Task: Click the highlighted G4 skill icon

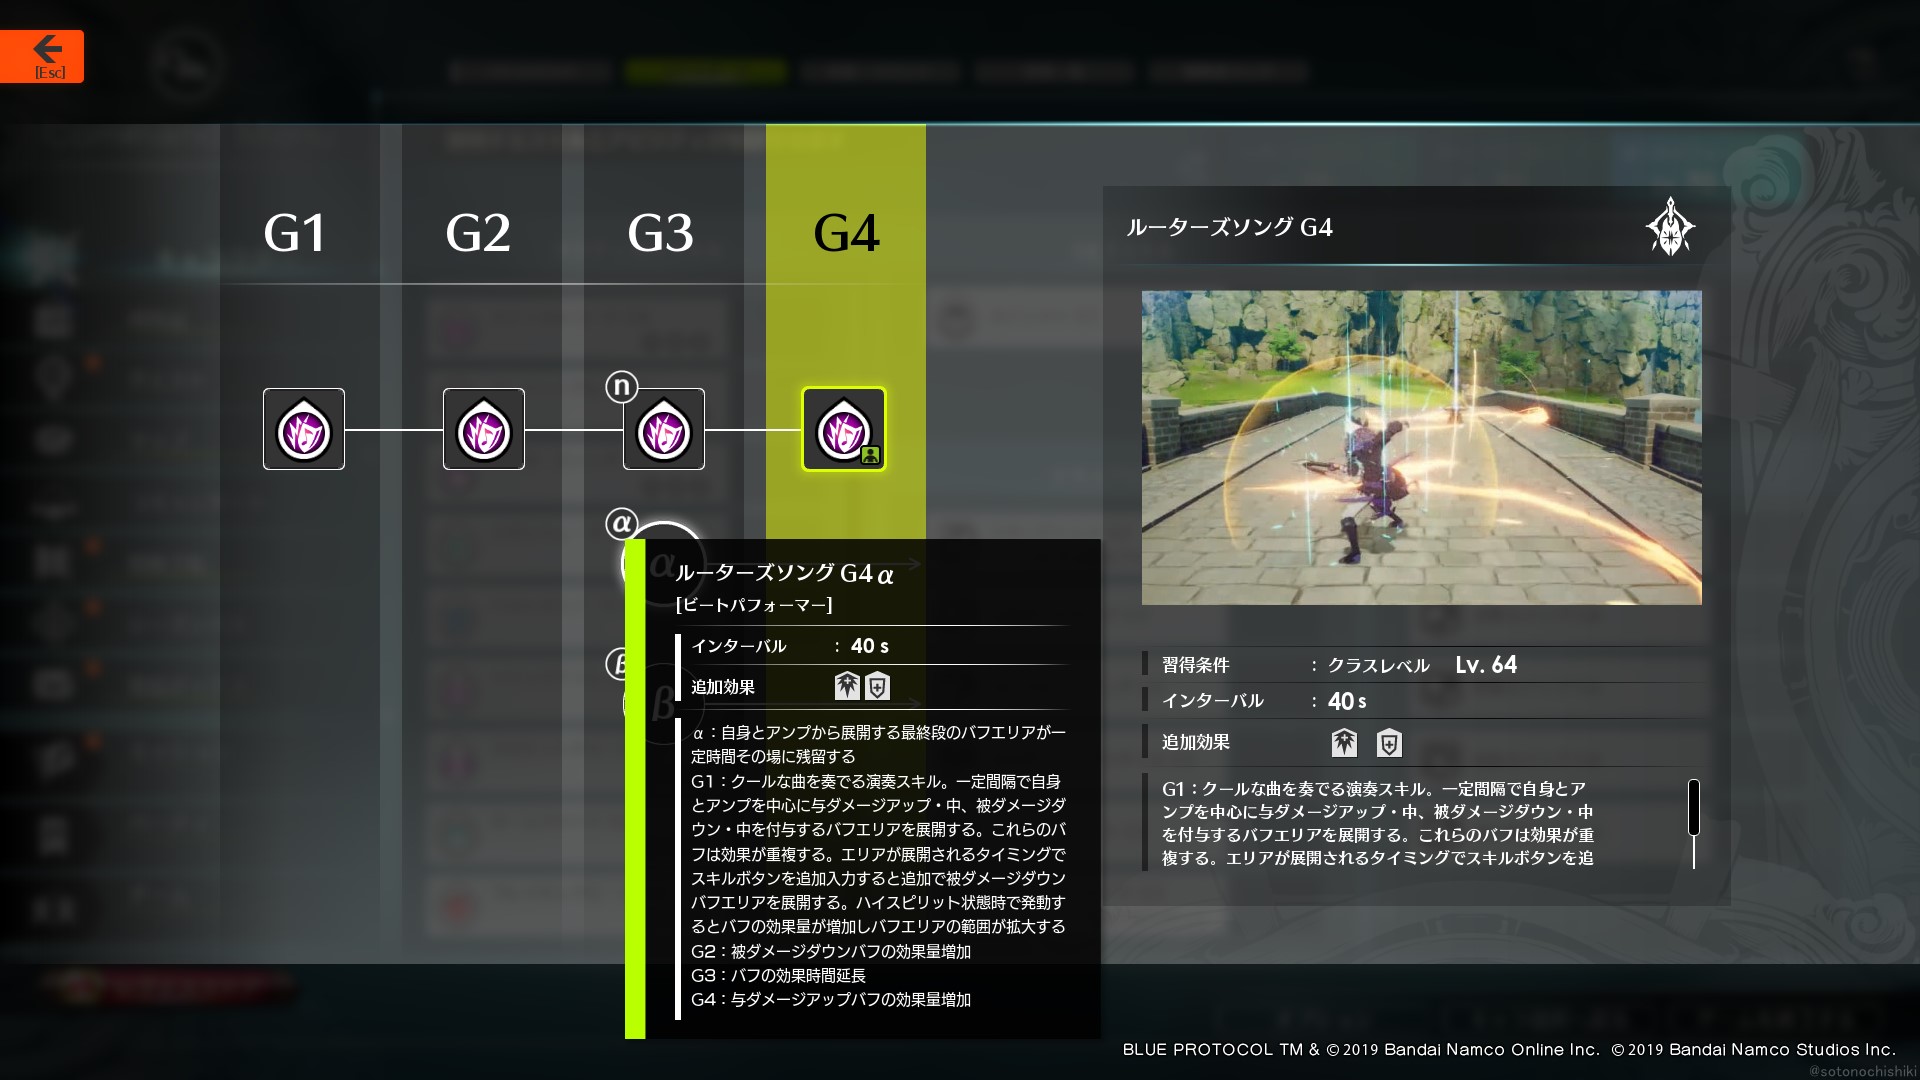Action: [843, 430]
